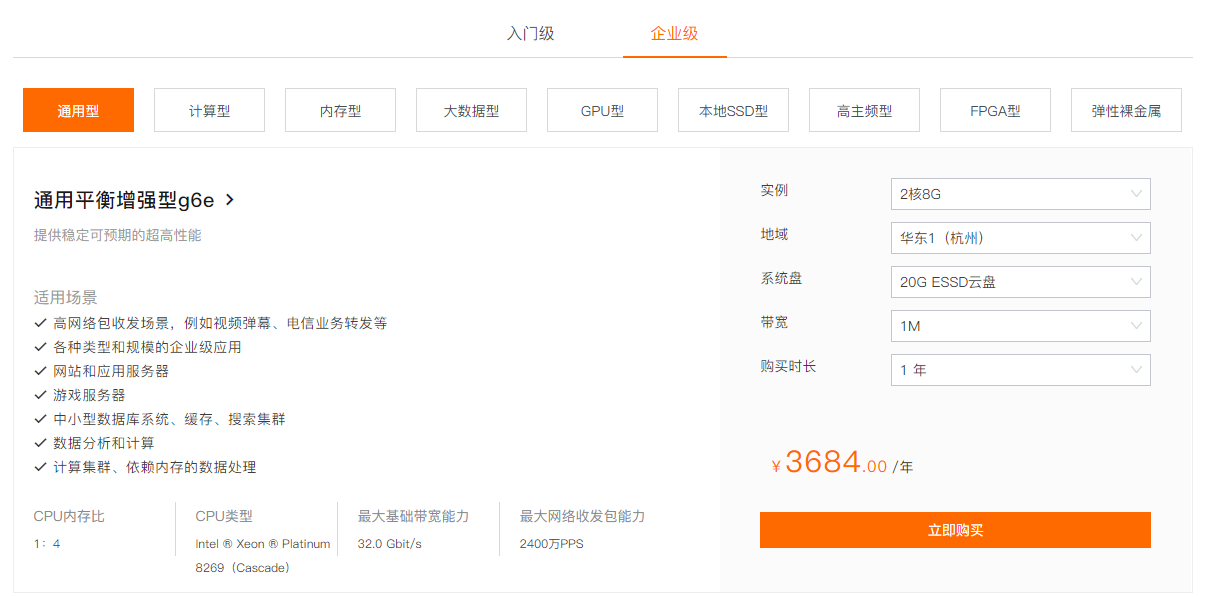Image resolution: width=1206 pixels, height=597 pixels.
Task: Select the FPGA型 category
Action: [x=995, y=110]
